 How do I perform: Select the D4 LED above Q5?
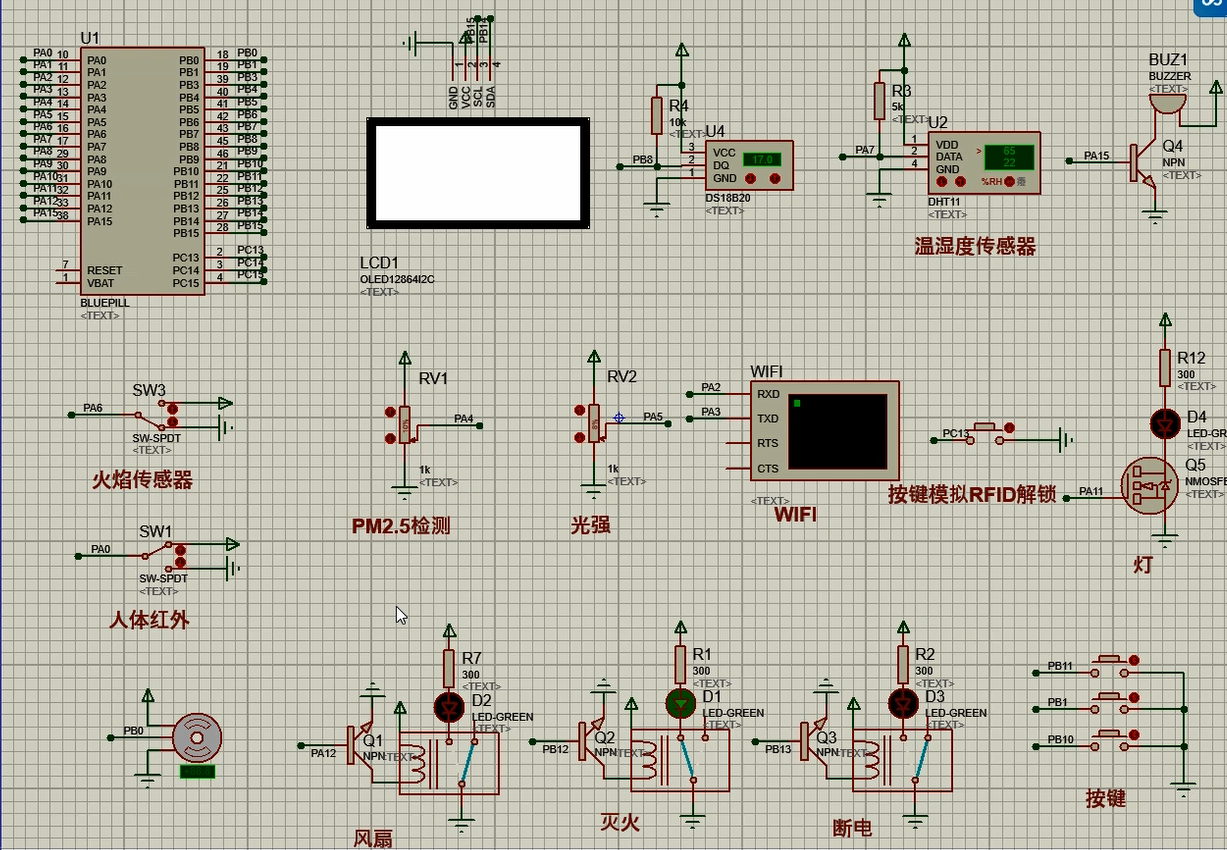pyautogui.click(x=1165, y=423)
